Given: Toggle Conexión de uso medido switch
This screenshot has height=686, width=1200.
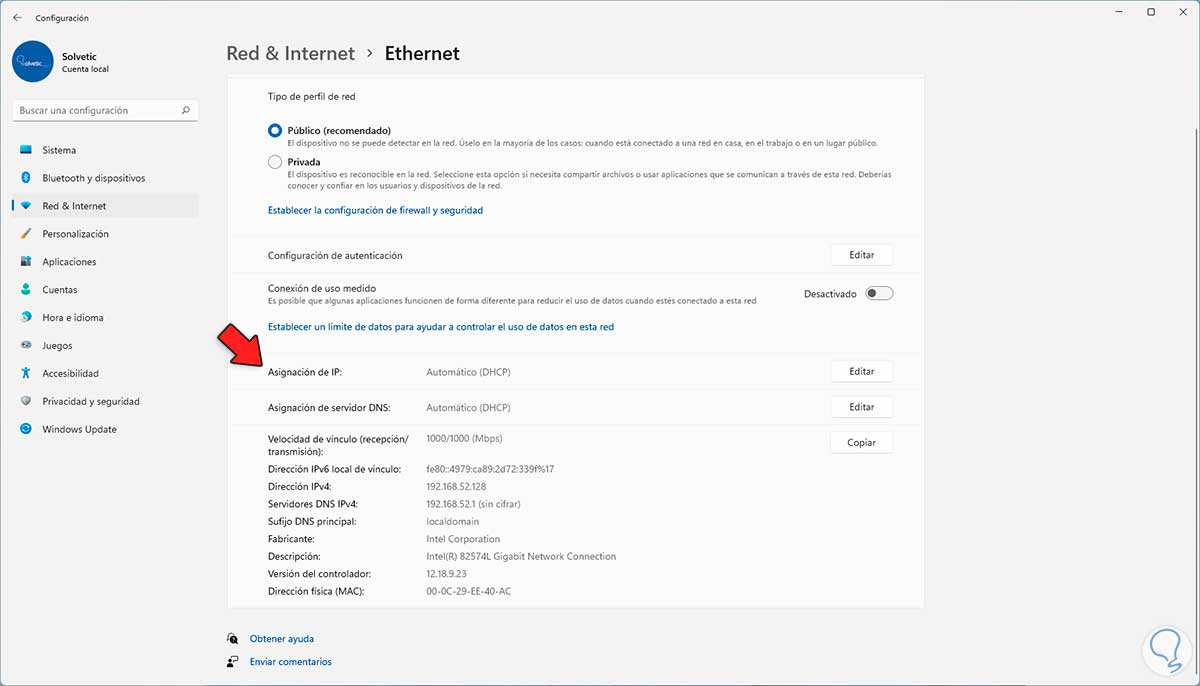Looking at the screenshot, I should (x=879, y=294).
